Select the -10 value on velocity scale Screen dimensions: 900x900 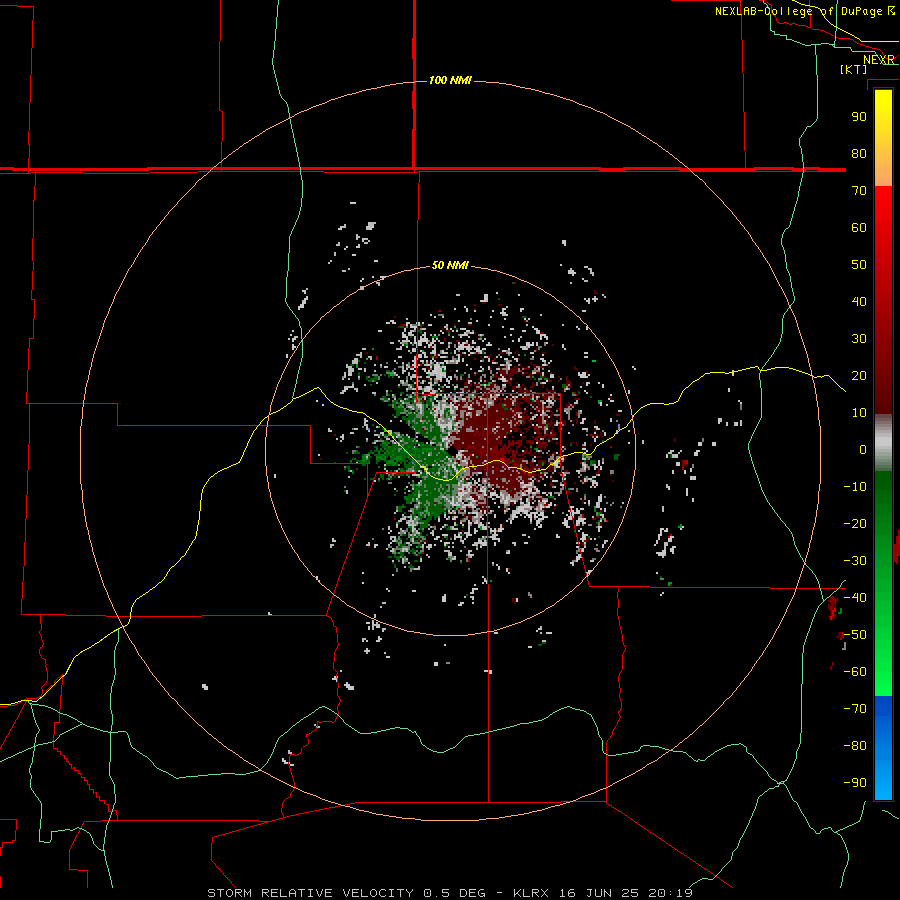click(855, 487)
